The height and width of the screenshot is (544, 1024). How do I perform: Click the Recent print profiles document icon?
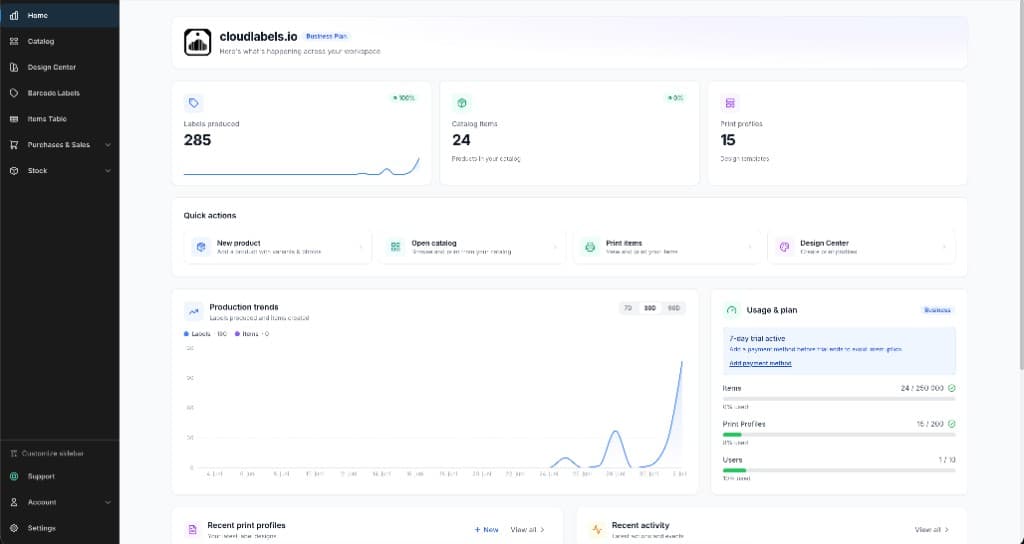[192, 530]
